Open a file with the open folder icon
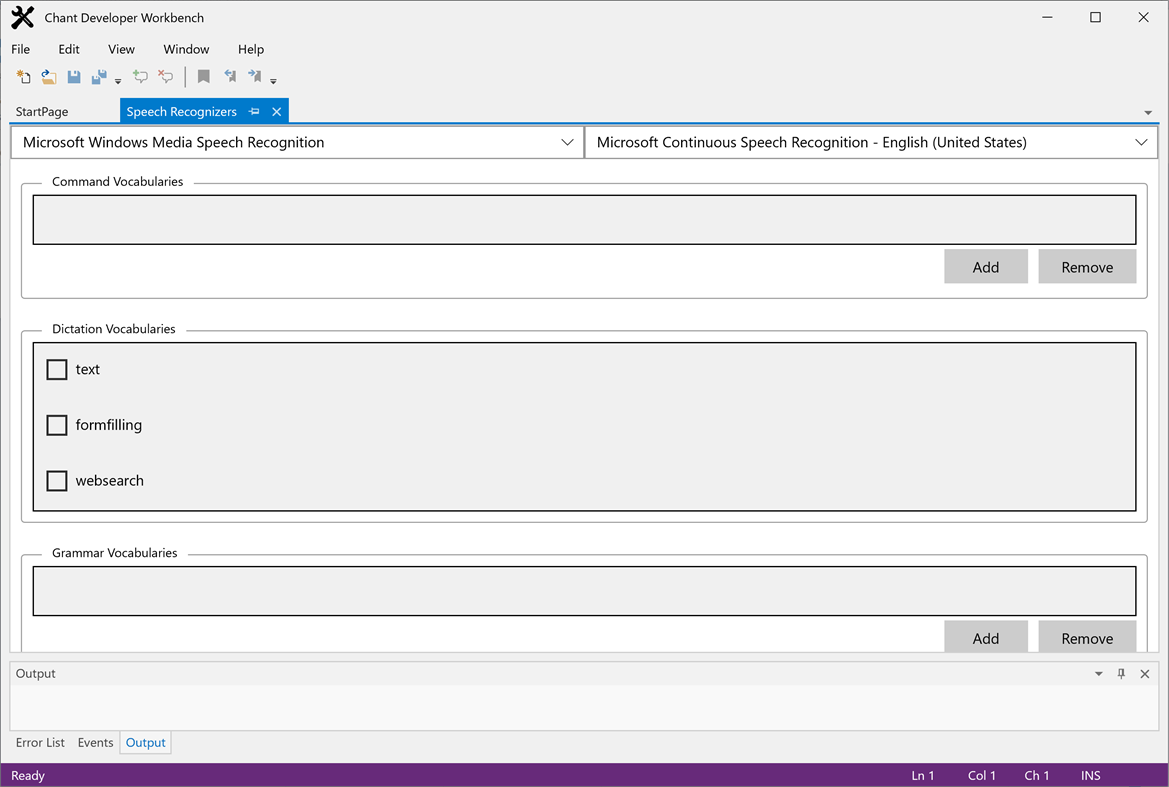The width and height of the screenshot is (1169, 787). point(48,76)
